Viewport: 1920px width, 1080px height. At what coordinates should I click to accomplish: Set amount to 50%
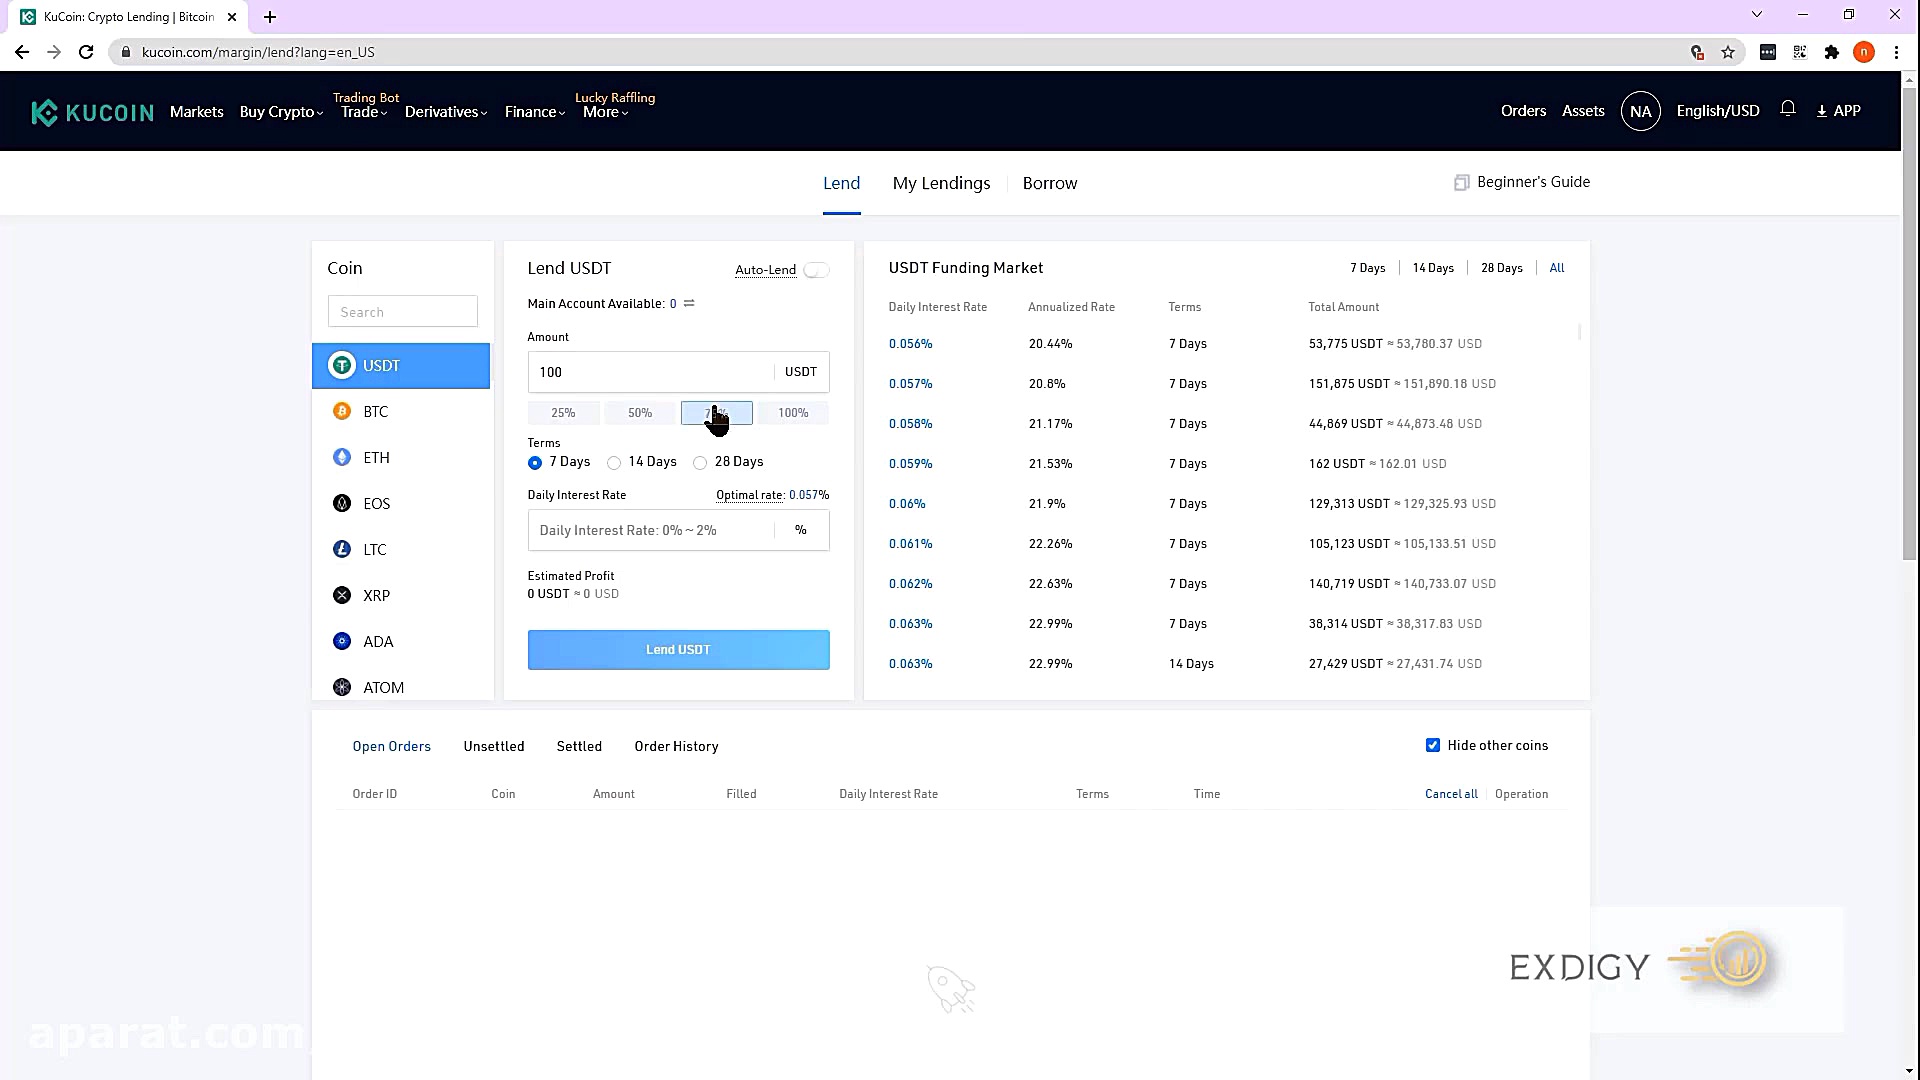coord(640,413)
